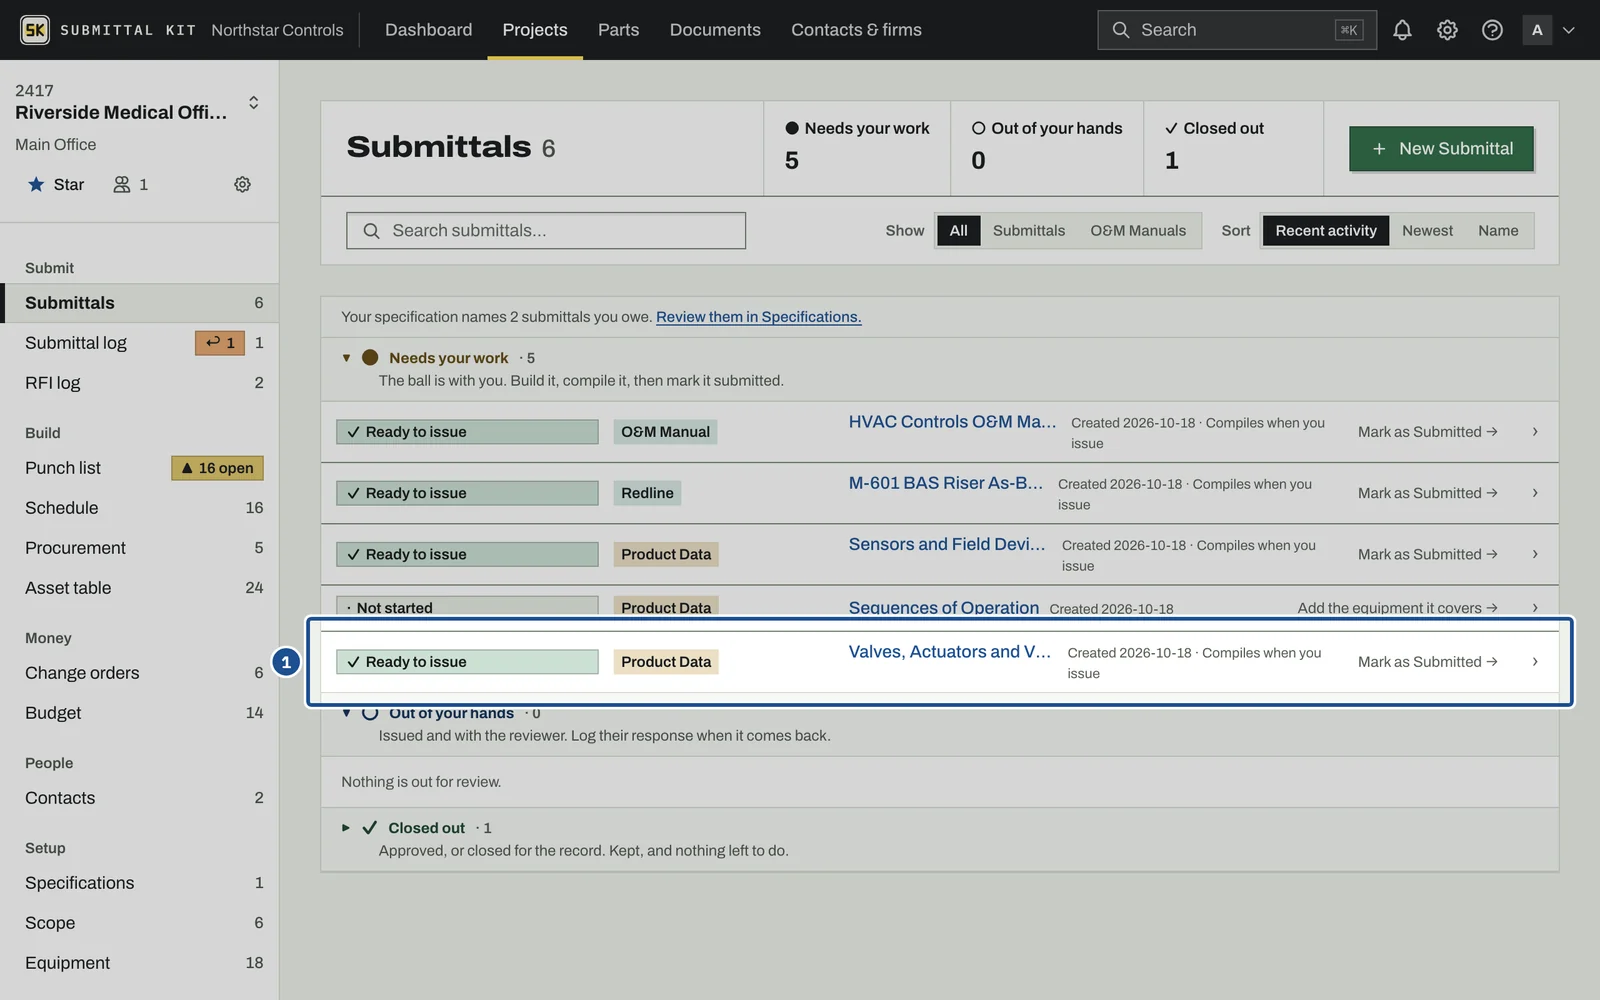The image size is (1600, 1000).
Task: Select the Projects tab
Action: tap(535, 30)
